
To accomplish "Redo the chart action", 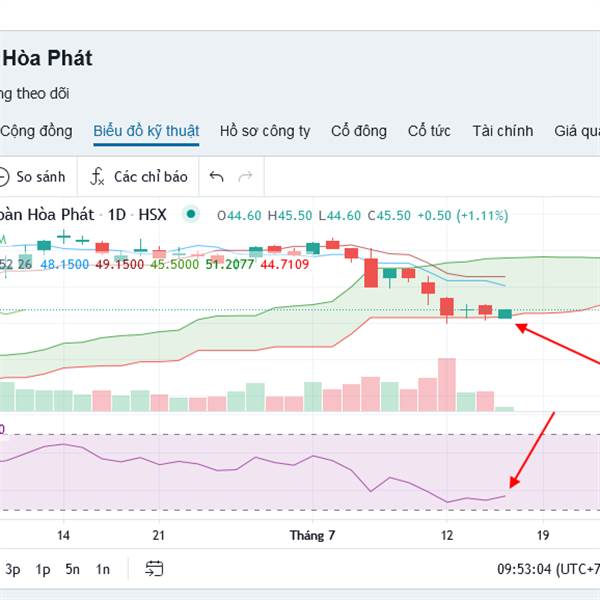I will click(245, 177).
